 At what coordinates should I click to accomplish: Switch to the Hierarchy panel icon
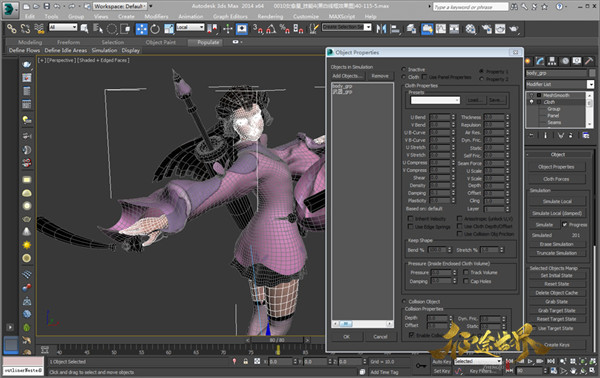click(x=552, y=61)
